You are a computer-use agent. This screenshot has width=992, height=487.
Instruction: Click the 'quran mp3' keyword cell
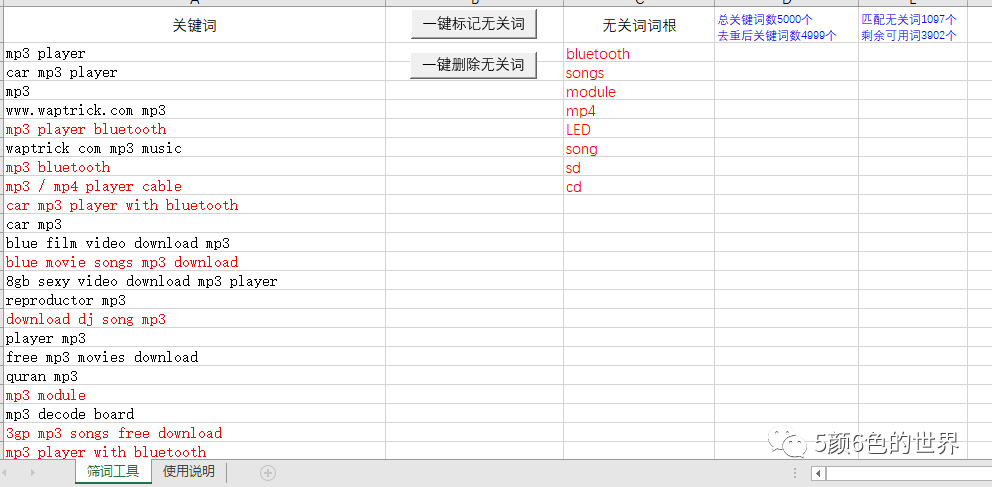194,377
